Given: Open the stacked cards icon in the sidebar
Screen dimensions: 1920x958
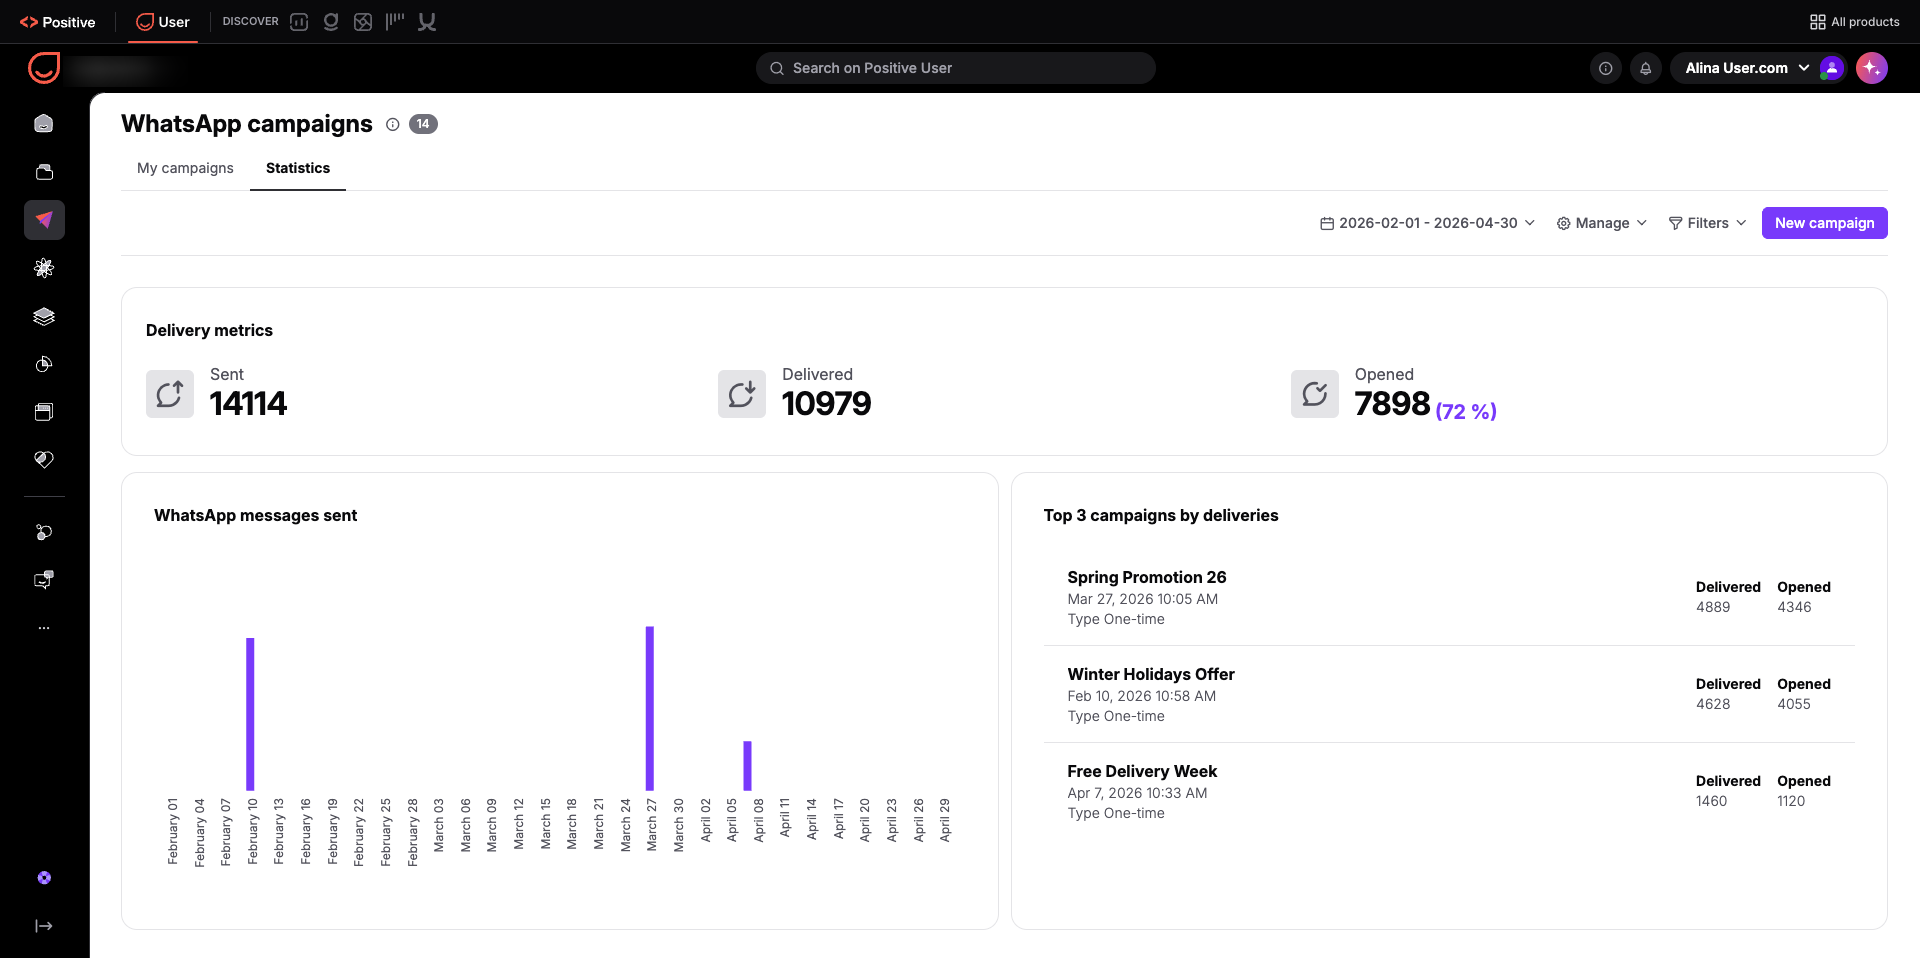Looking at the screenshot, I should coord(44,172).
